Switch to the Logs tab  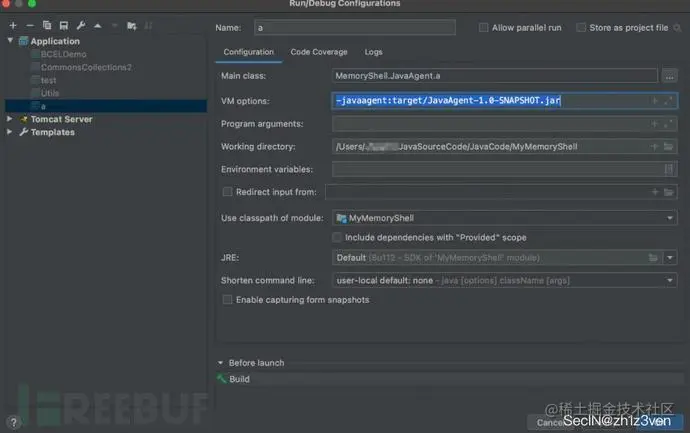point(373,52)
